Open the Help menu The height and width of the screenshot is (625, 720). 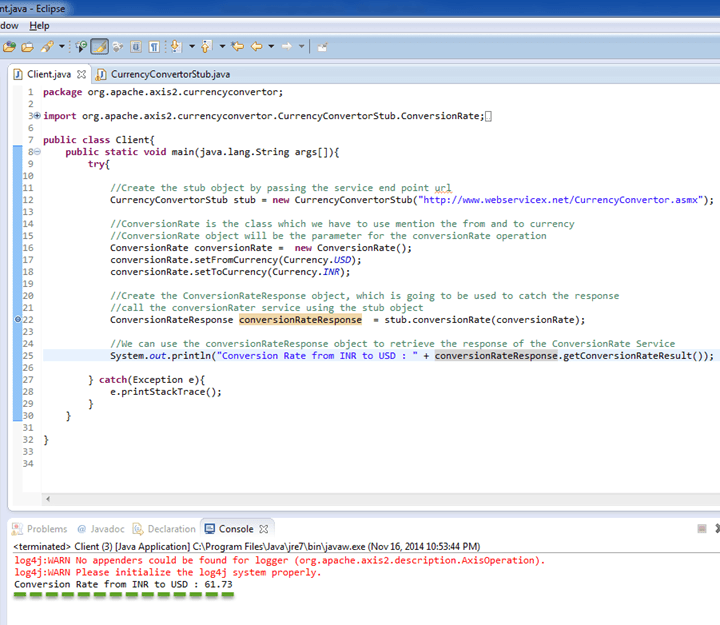39,25
